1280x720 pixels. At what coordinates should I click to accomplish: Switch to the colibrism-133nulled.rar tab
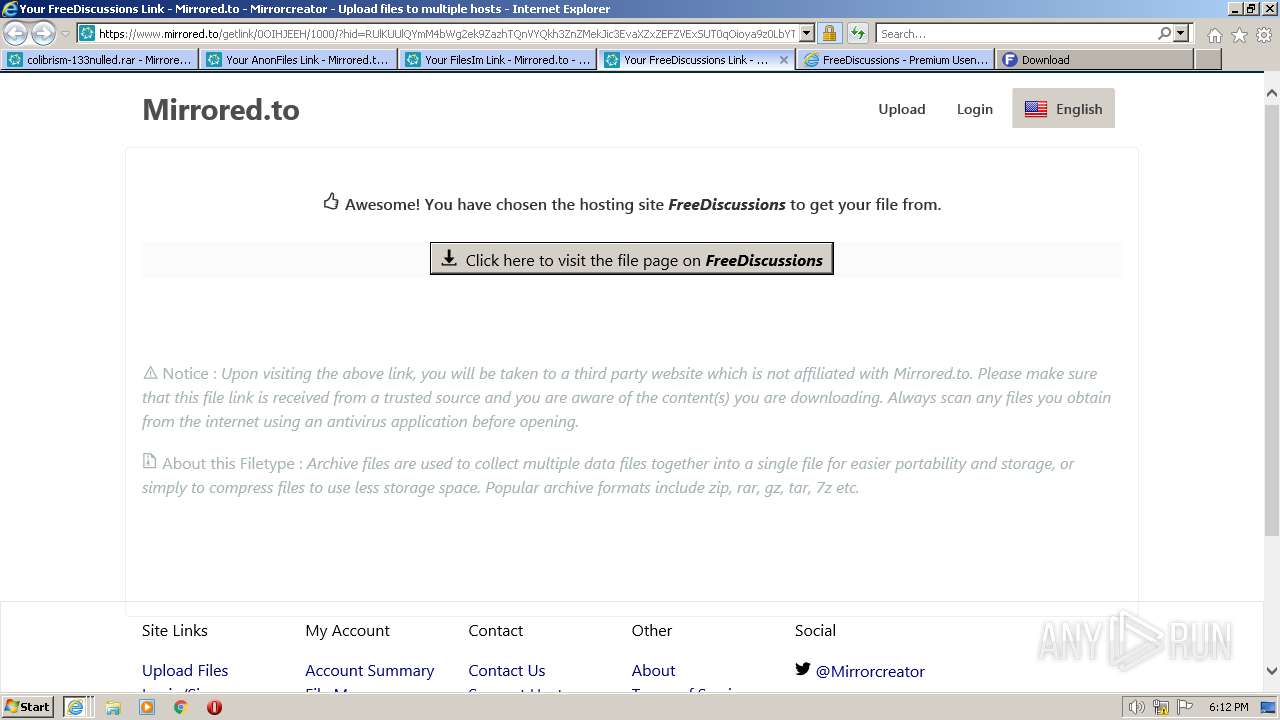100,60
